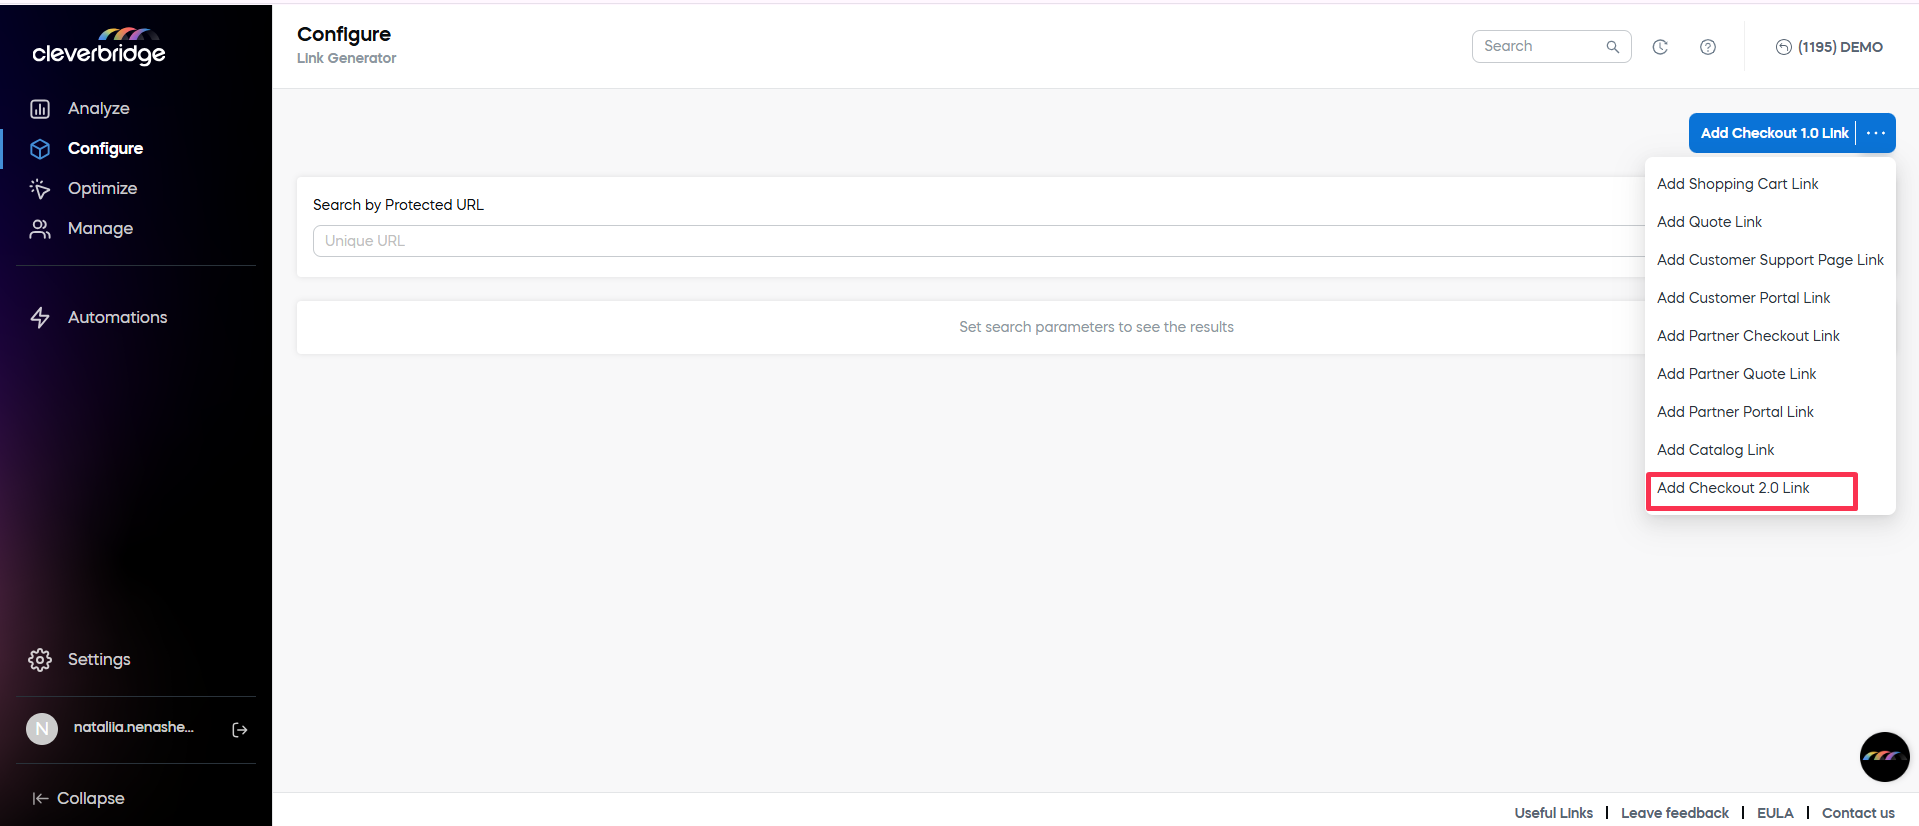Click the Configure cube icon
Image resolution: width=1919 pixels, height=826 pixels.
click(40, 149)
